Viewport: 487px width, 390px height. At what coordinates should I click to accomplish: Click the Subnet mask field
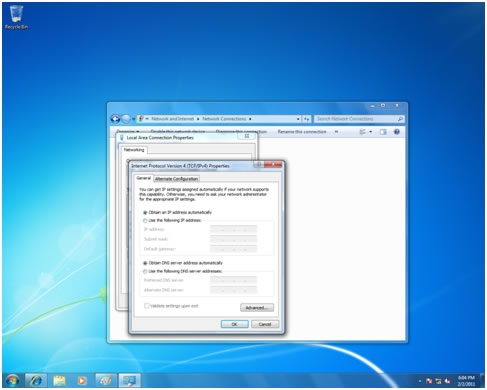coord(233,239)
